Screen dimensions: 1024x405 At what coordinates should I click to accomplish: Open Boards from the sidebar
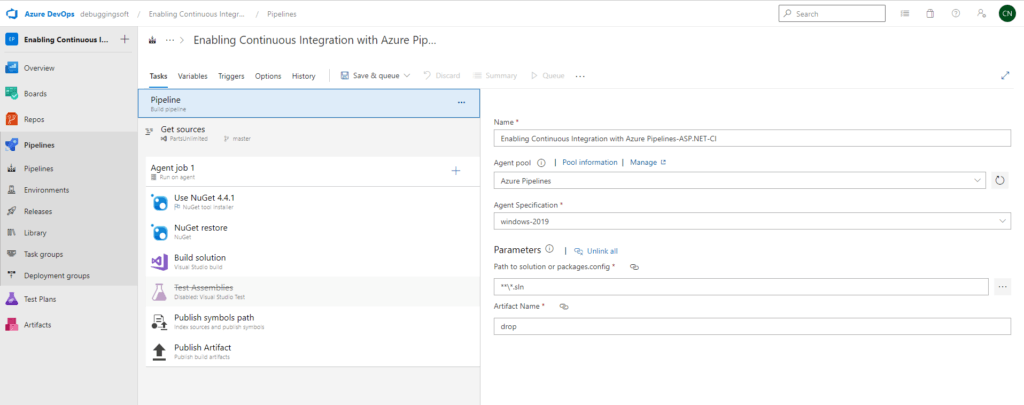tap(35, 93)
